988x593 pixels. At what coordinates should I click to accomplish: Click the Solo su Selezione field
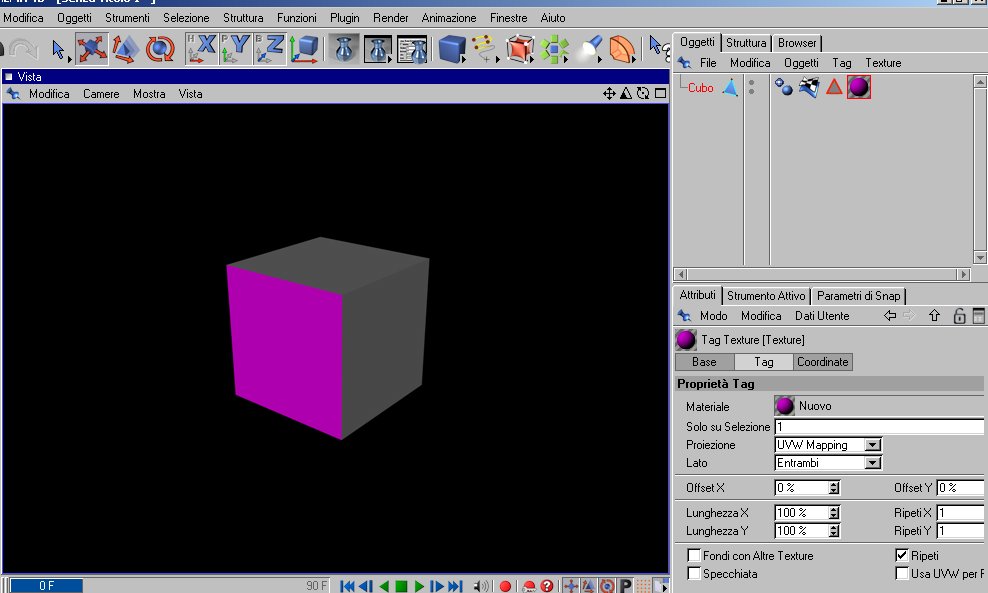click(x=879, y=427)
